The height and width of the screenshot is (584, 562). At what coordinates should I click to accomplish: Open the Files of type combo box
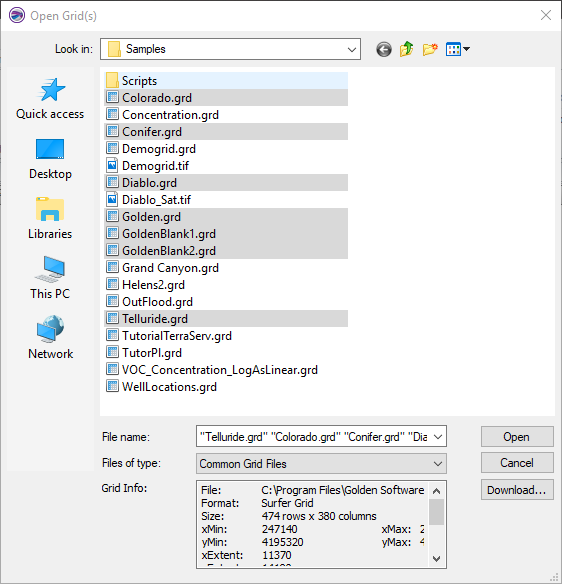[x=321, y=464]
